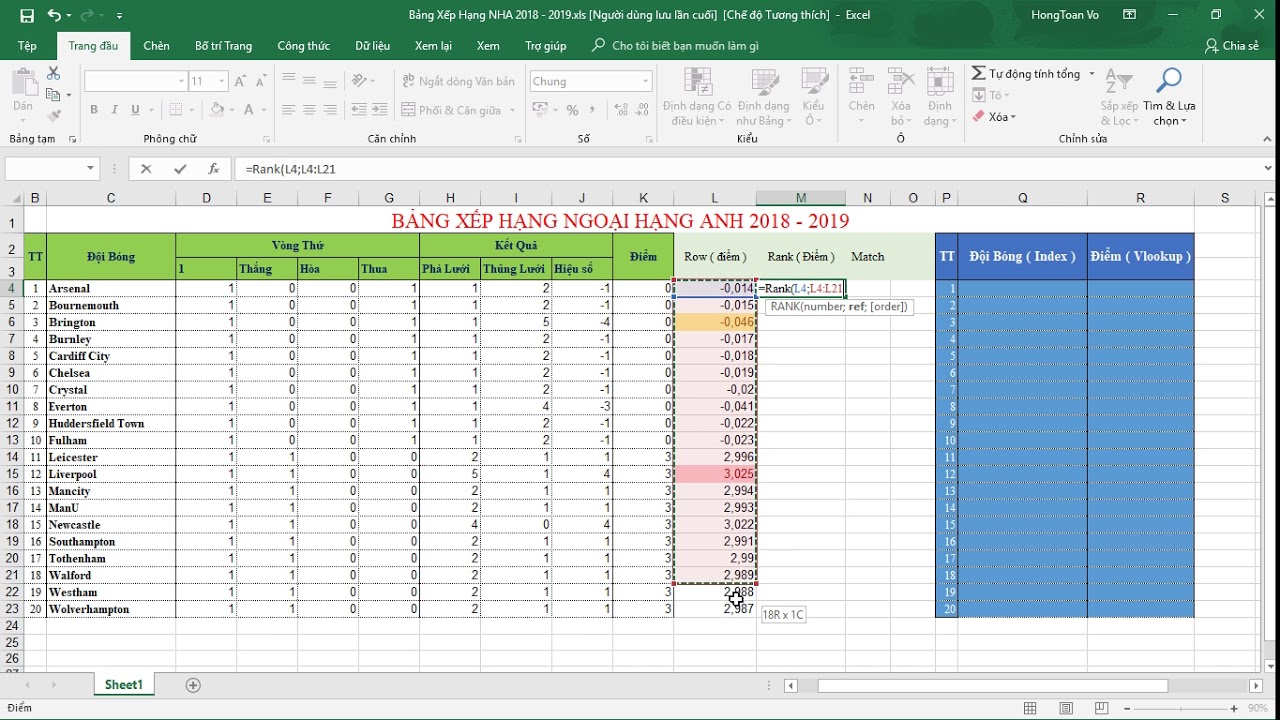This screenshot has height=720, width=1280.
Task: Click the Xóa clear button with eraser
Action: click(x=995, y=117)
